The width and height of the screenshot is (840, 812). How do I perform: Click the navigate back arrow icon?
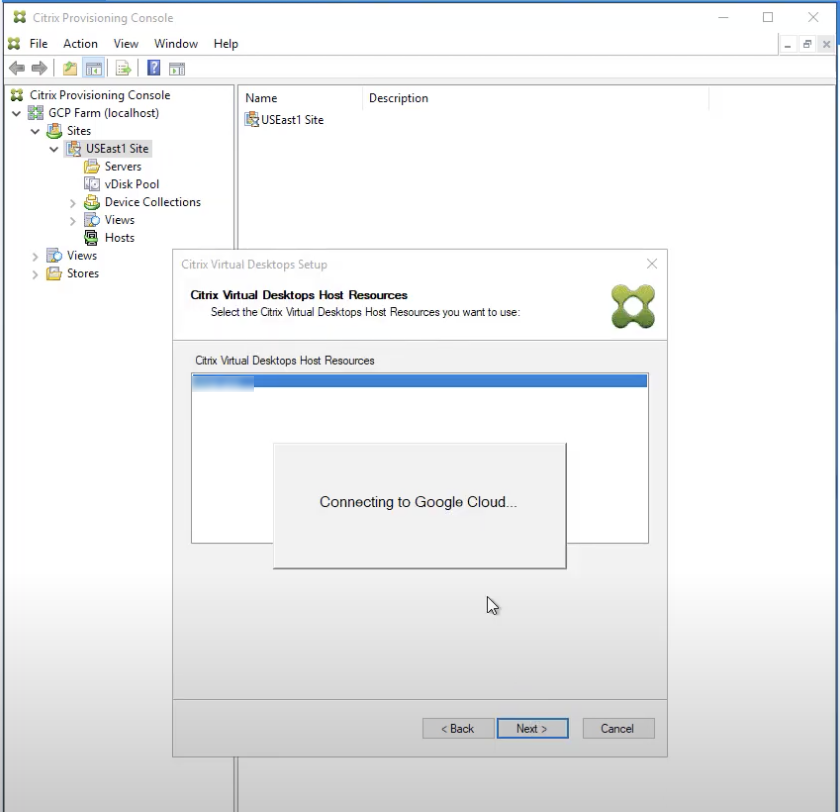(x=16, y=68)
